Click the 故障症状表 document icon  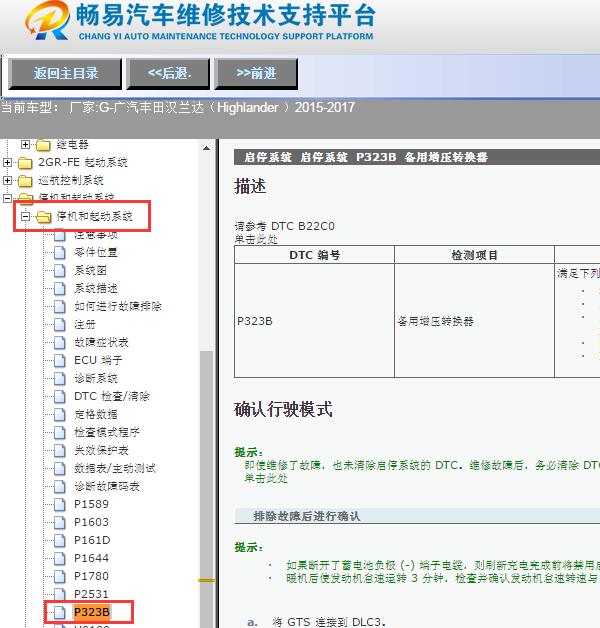[60, 342]
